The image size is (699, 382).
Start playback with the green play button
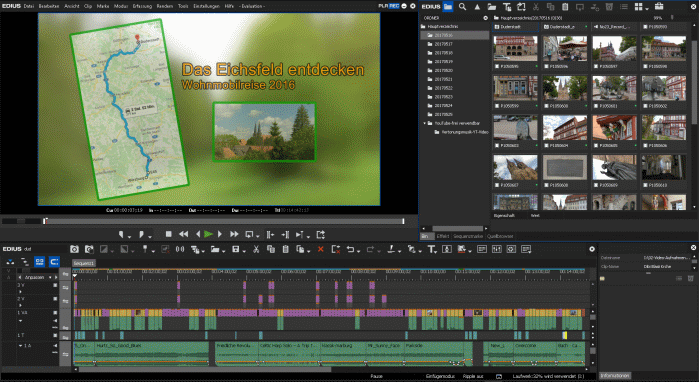pyautogui.click(x=208, y=234)
